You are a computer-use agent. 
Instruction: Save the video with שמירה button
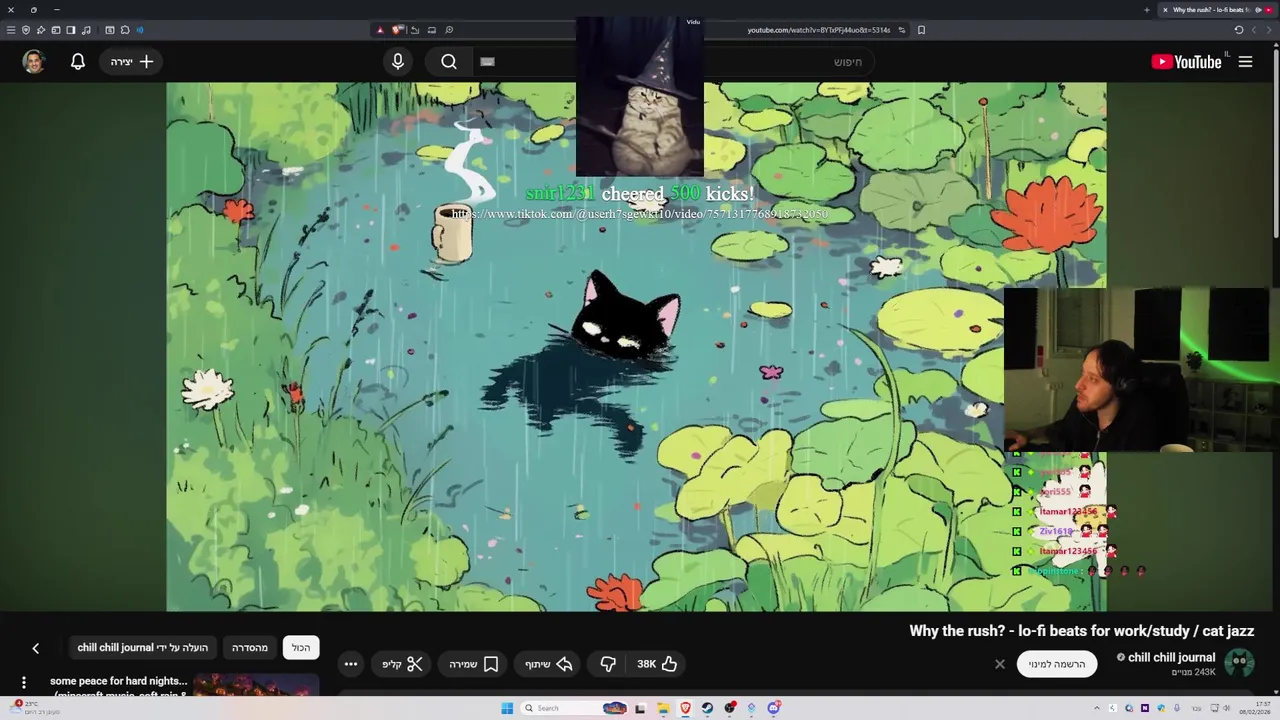[474, 664]
